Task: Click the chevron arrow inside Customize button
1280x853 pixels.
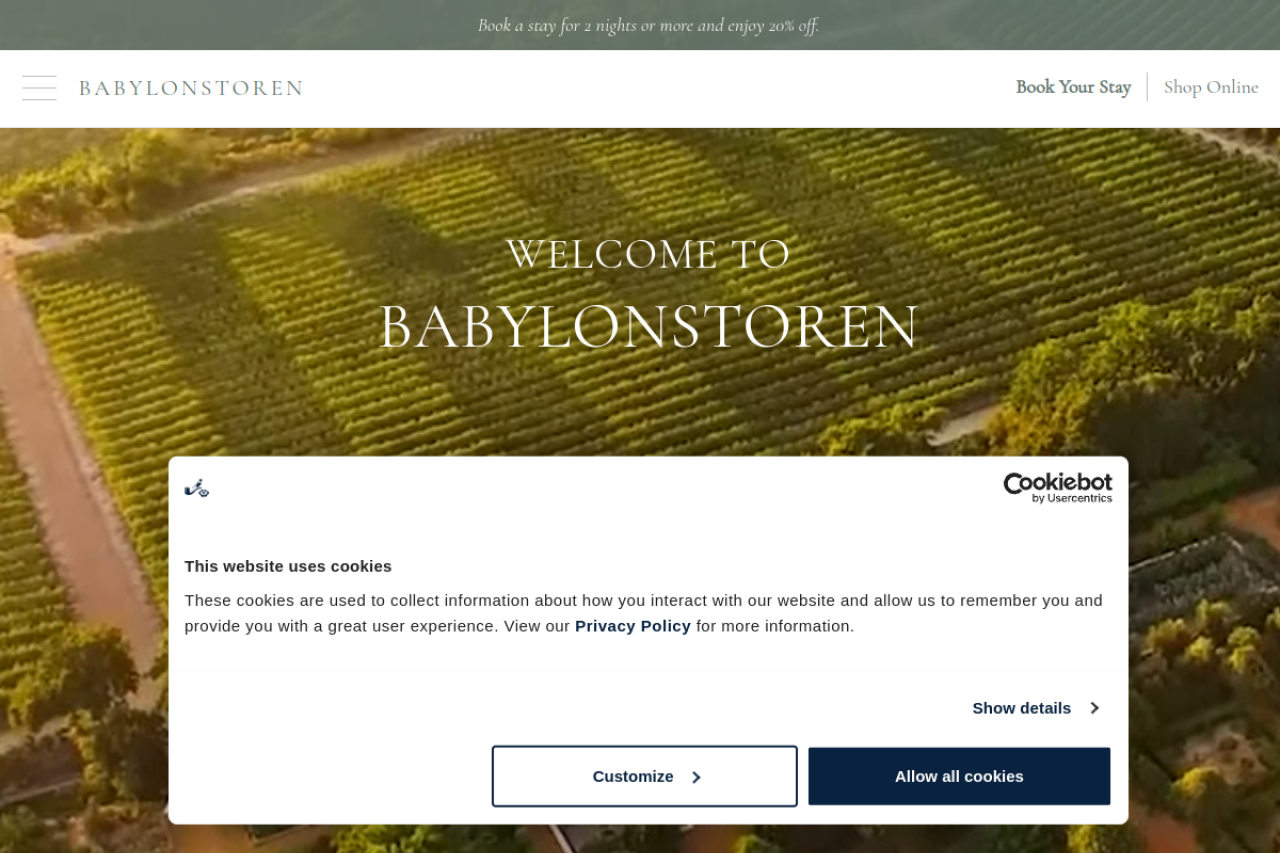Action: pos(696,777)
